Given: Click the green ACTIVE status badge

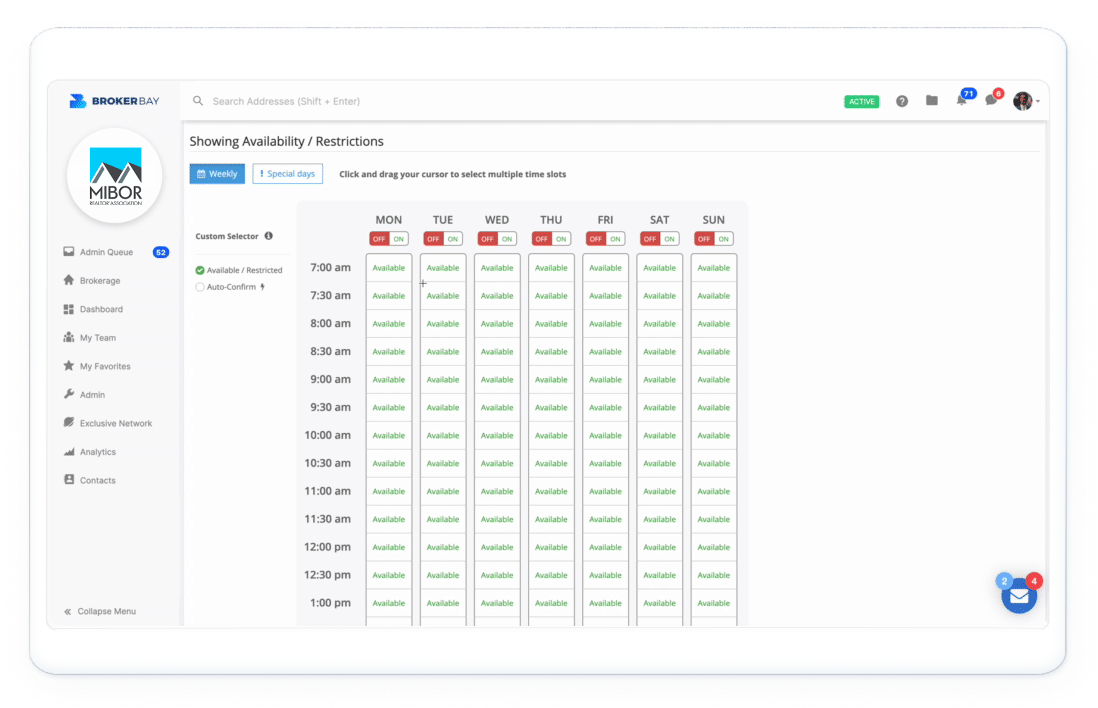Looking at the screenshot, I should point(861,102).
